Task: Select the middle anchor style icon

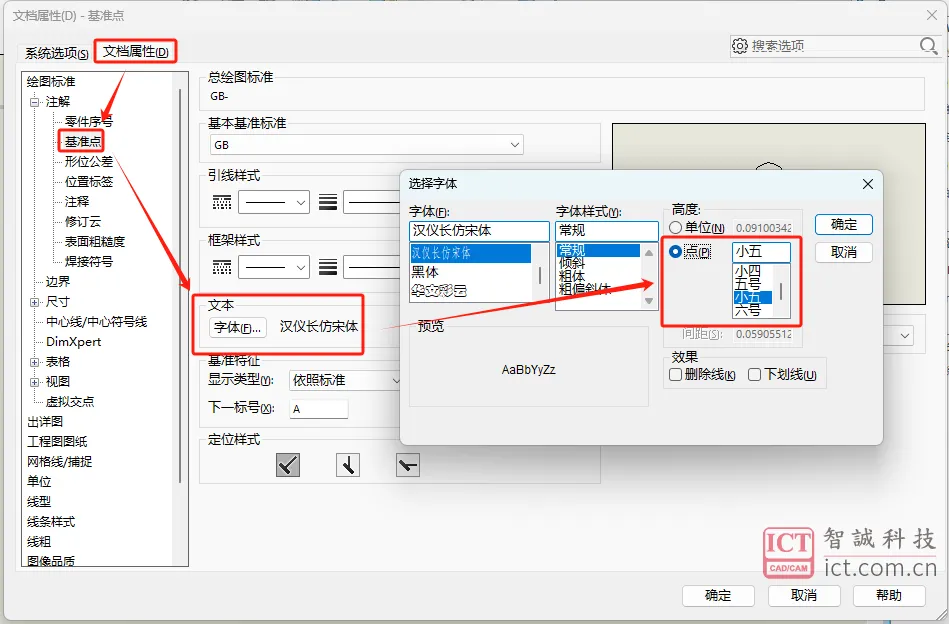Action: pos(348,465)
